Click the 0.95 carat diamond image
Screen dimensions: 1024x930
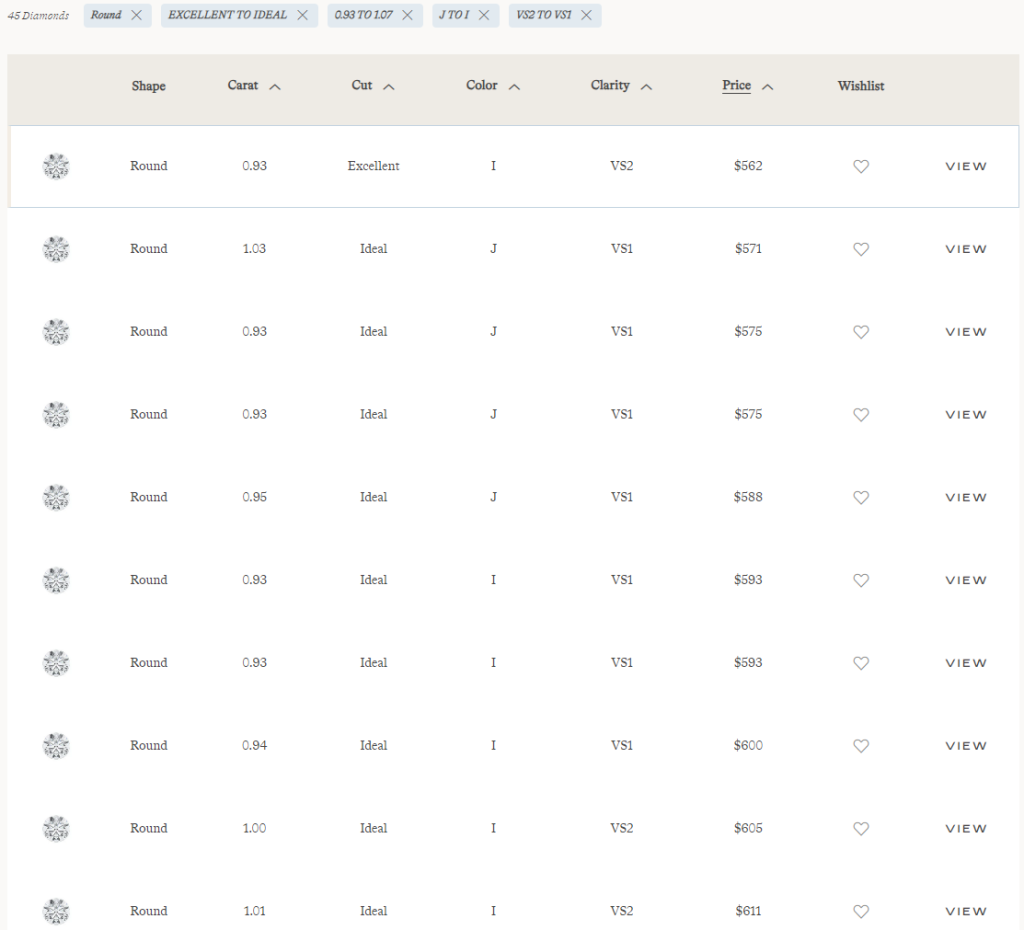(57, 497)
